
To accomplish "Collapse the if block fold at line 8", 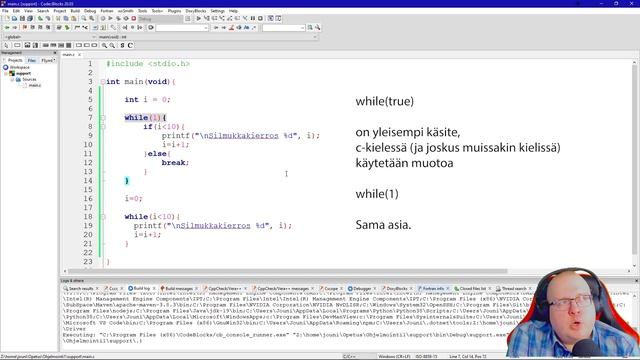I will (103, 127).
